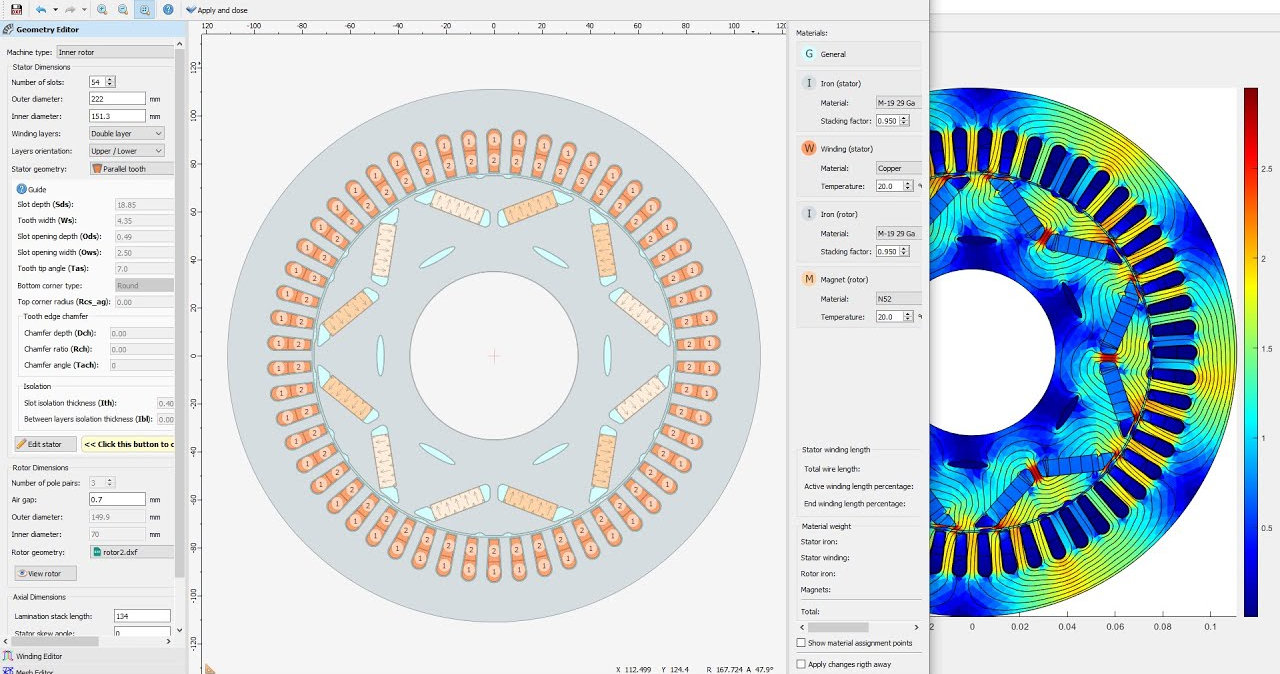Click the Zoom In magnifier icon
1280x674 pixels.
(102, 9)
